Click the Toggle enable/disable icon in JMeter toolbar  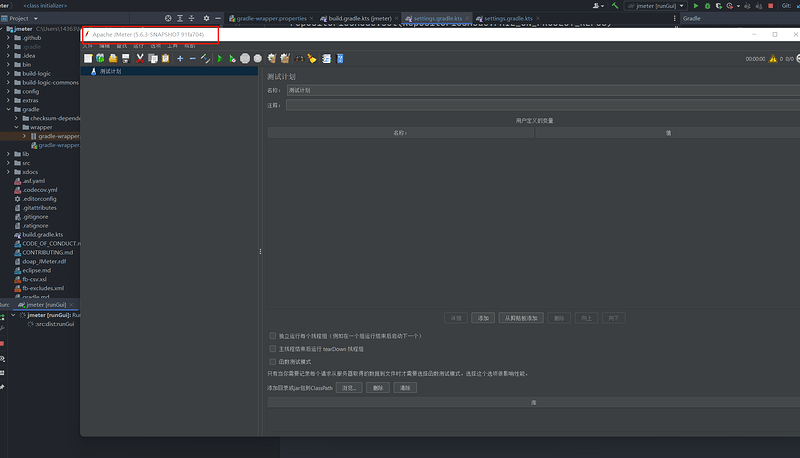(x=205, y=59)
